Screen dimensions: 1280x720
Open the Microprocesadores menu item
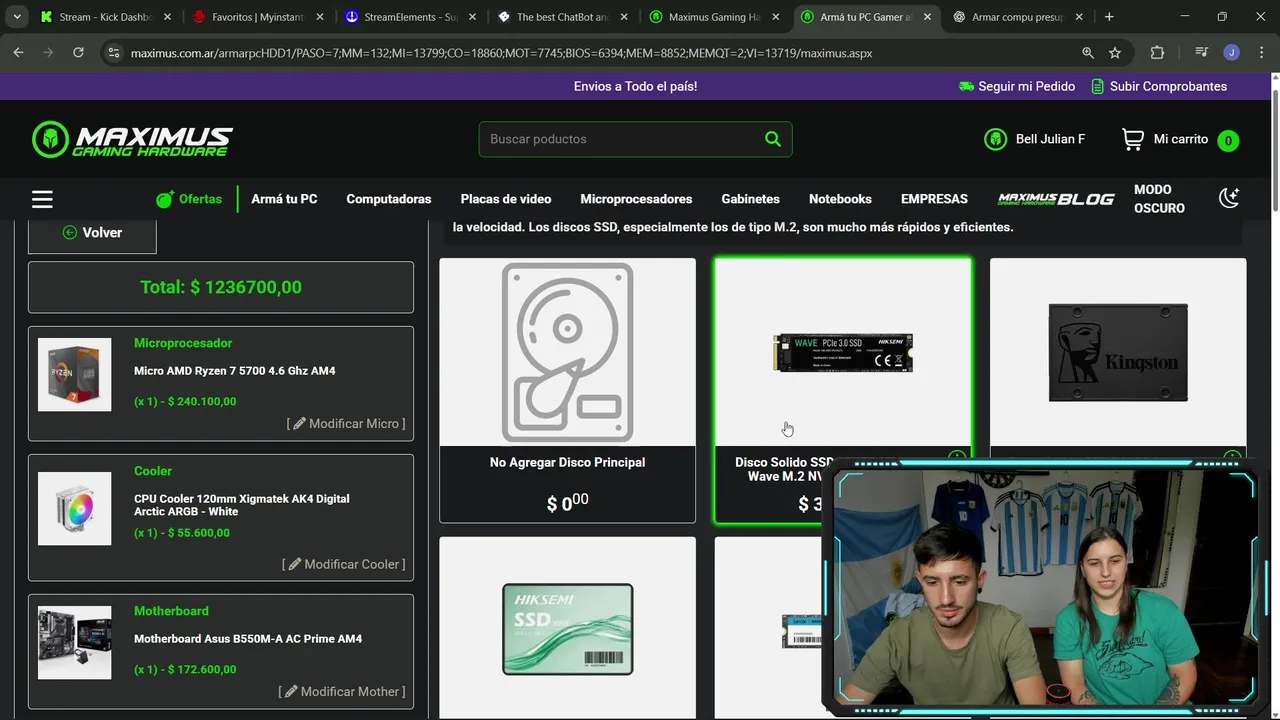[x=636, y=199]
